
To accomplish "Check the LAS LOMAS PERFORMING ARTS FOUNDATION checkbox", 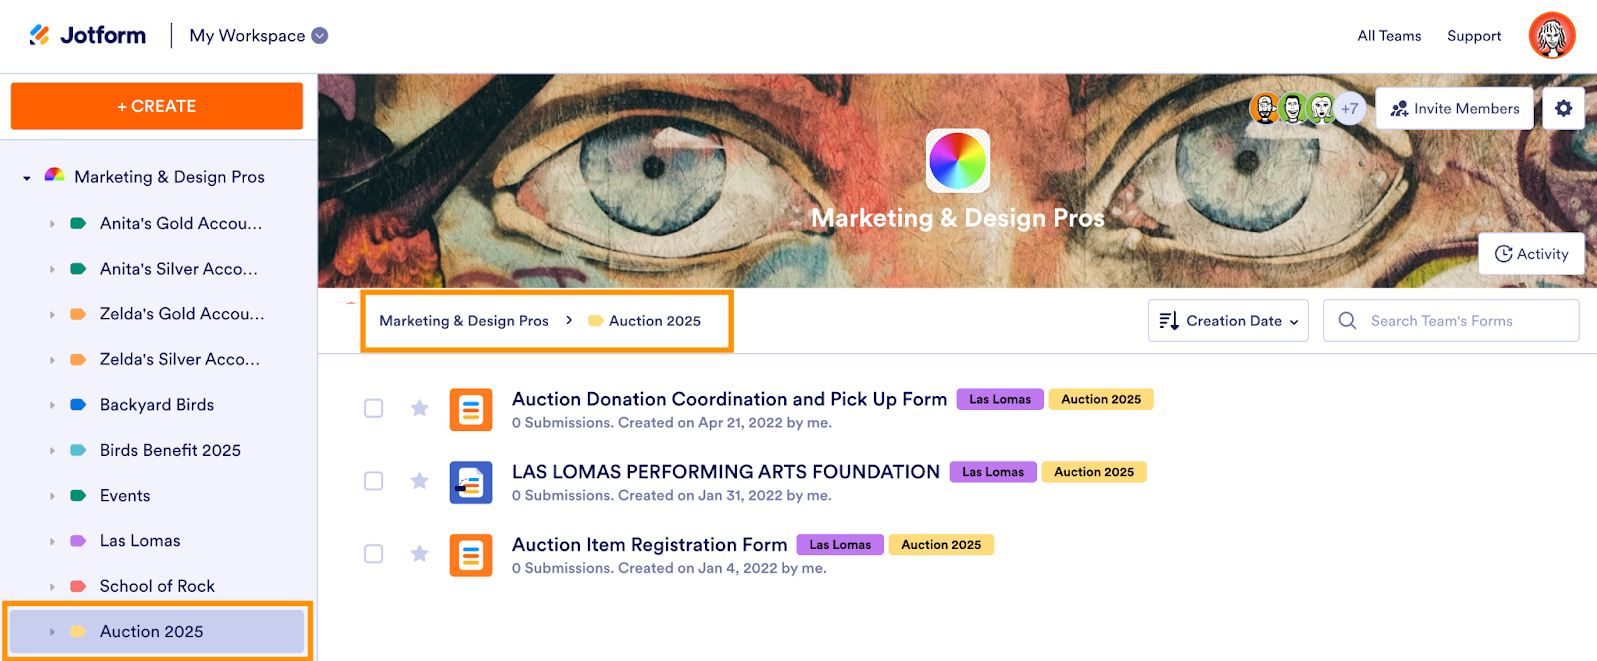I will [374, 481].
